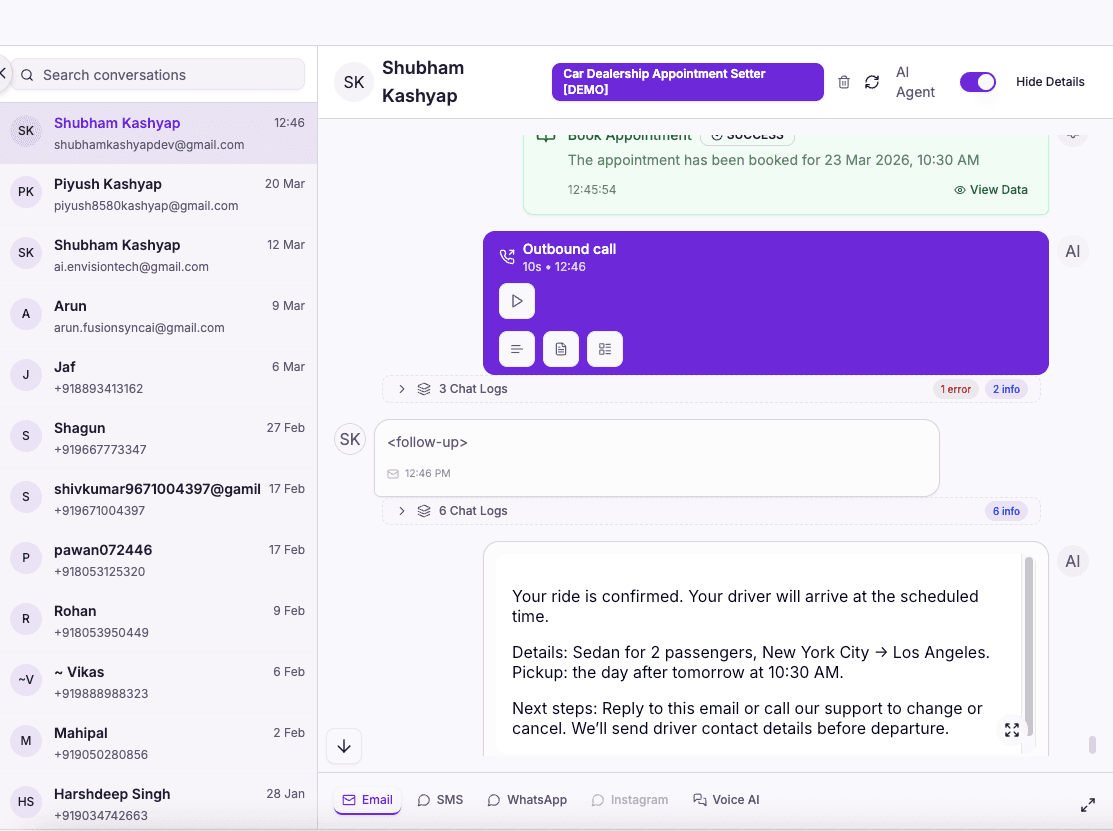Refresh the conversation
The width and height of the screenshot is (1113, 831).
coord(871,82)
